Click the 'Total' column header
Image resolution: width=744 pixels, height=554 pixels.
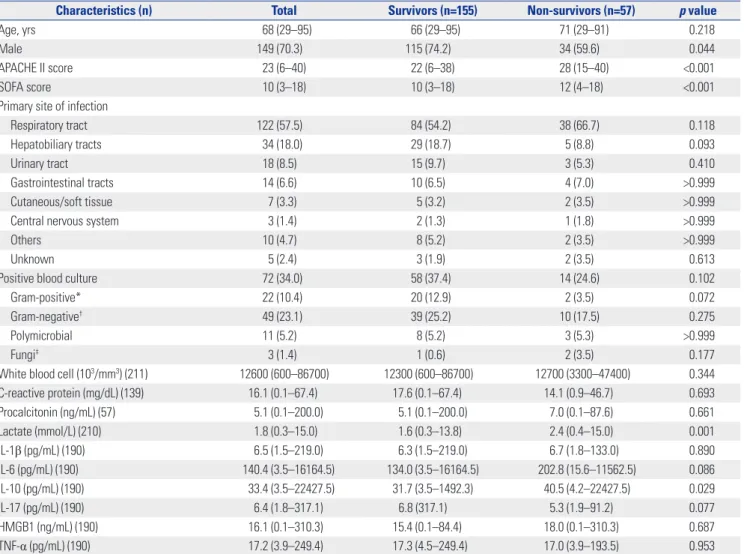click(x=284, y=10)
